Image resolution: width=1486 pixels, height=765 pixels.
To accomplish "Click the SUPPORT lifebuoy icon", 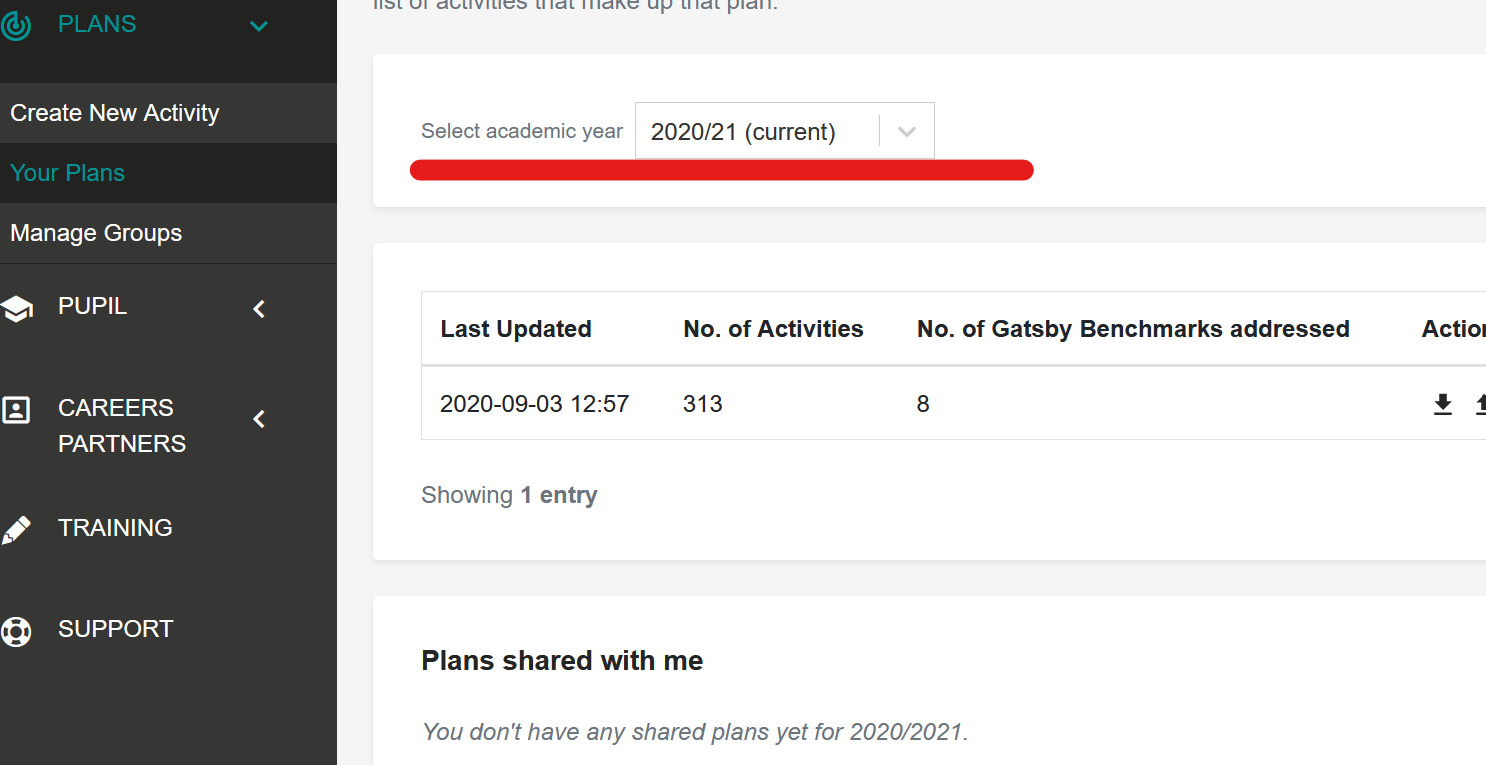I will tap(16, 631).
